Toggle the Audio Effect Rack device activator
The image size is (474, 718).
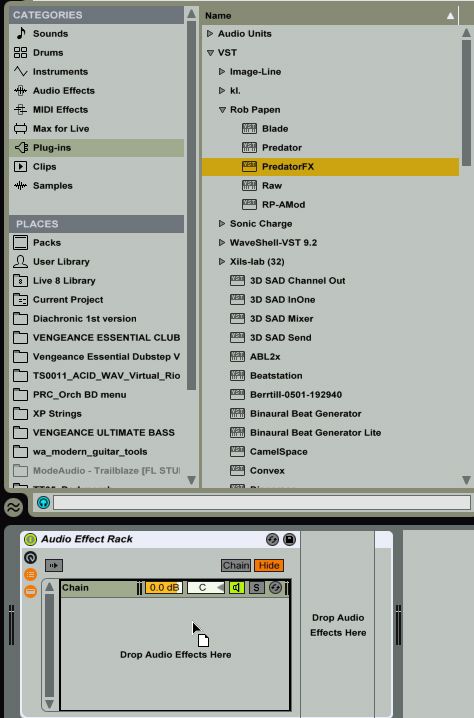30,539
